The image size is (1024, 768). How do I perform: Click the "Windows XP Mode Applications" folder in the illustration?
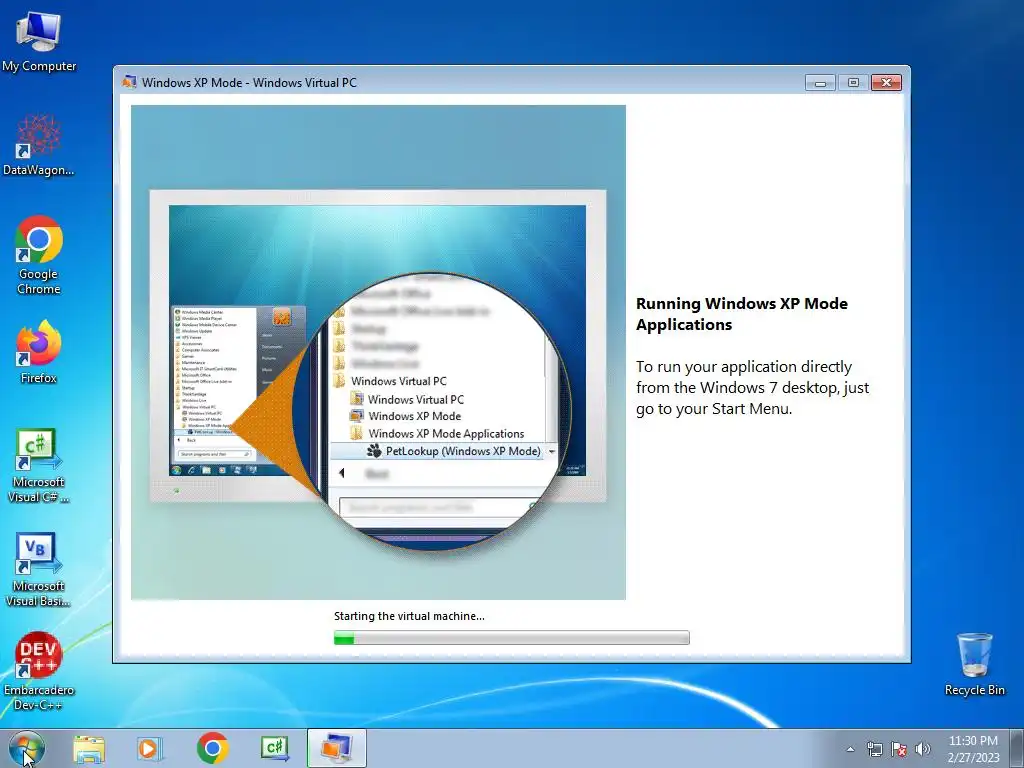pos(446,434)
